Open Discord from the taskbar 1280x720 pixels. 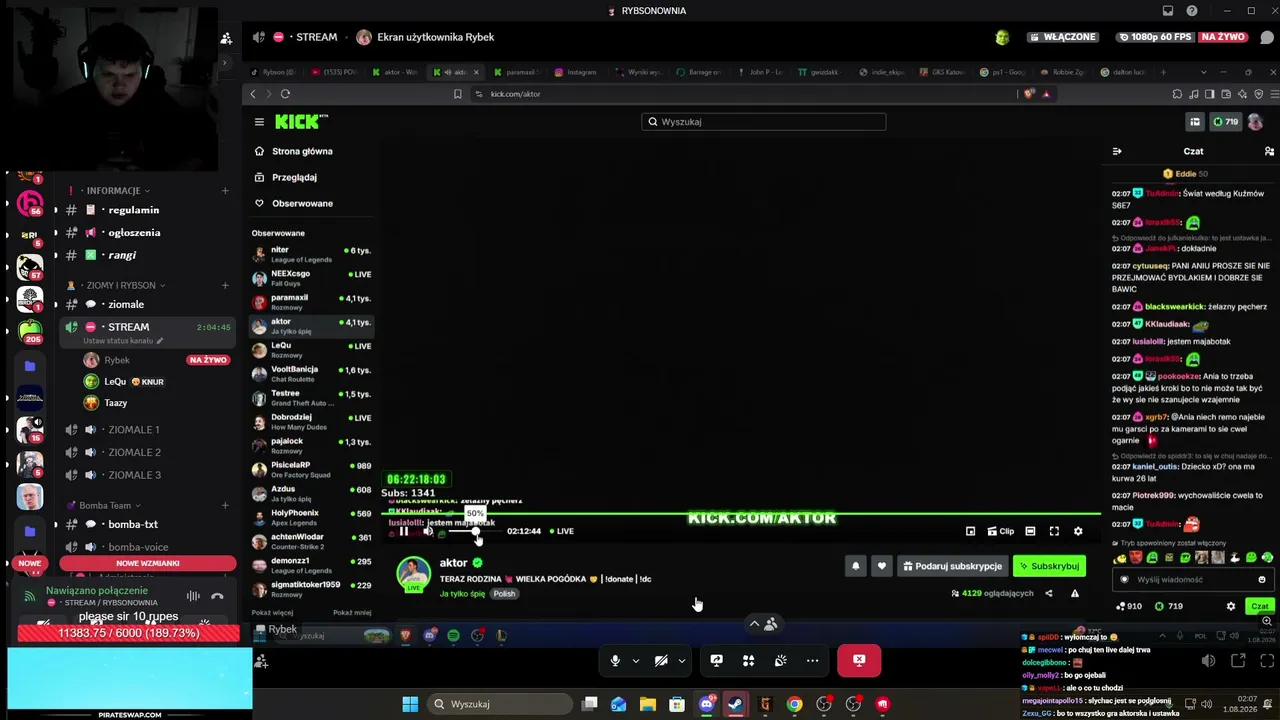[x=707, y=704]
